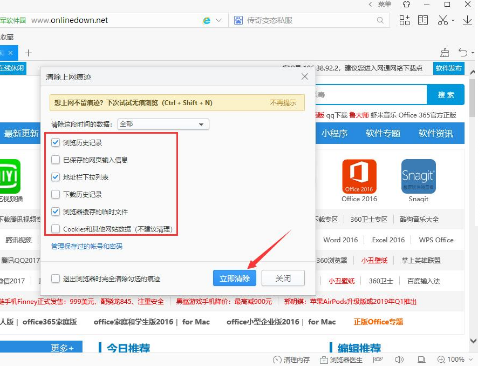Click the page vertical scrollbar thumb
The width and height of the screenshot is (480, 366).
pos(472,98)
